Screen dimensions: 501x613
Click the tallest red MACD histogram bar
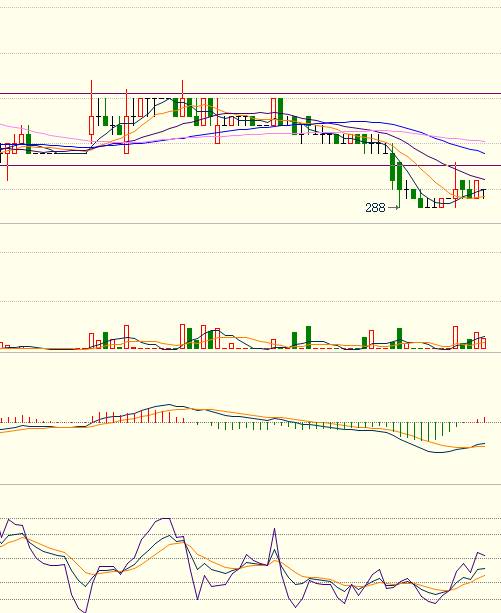(x=149, y=415)
